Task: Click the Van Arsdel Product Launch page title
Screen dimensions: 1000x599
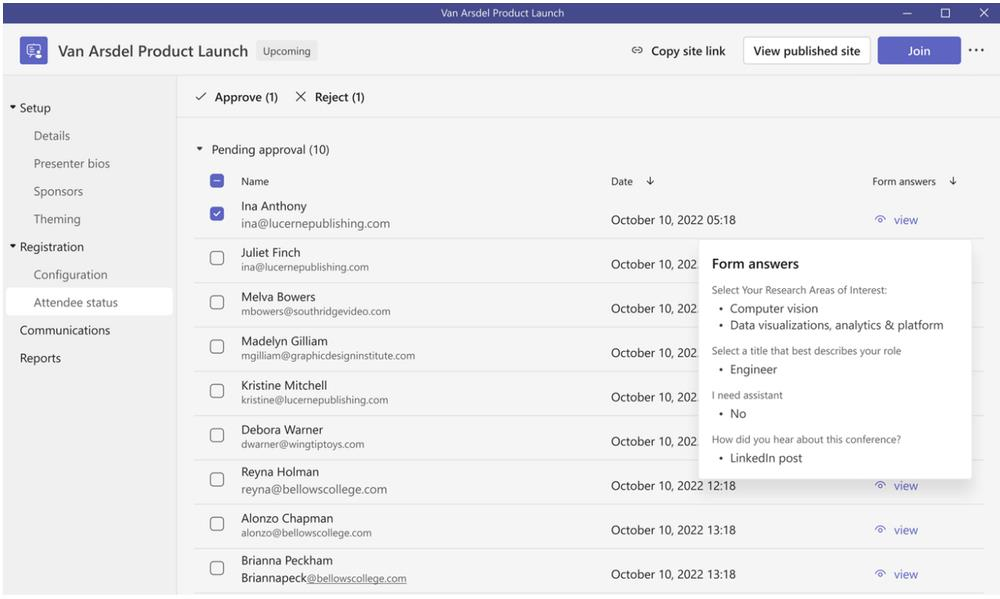Action: coord(153,51)
